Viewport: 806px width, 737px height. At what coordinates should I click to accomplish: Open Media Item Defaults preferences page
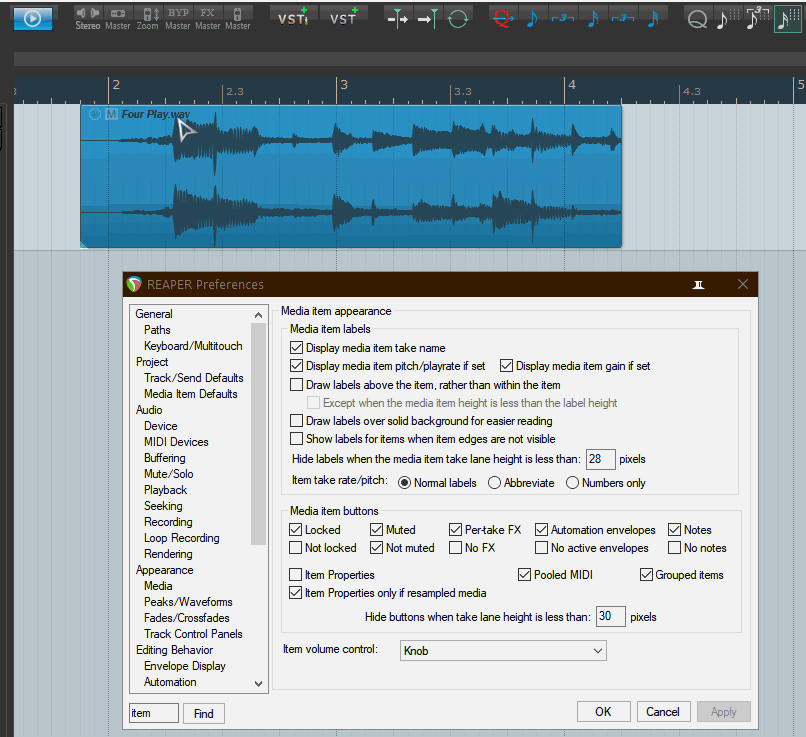pyautogui.click(x=190, y=394)
